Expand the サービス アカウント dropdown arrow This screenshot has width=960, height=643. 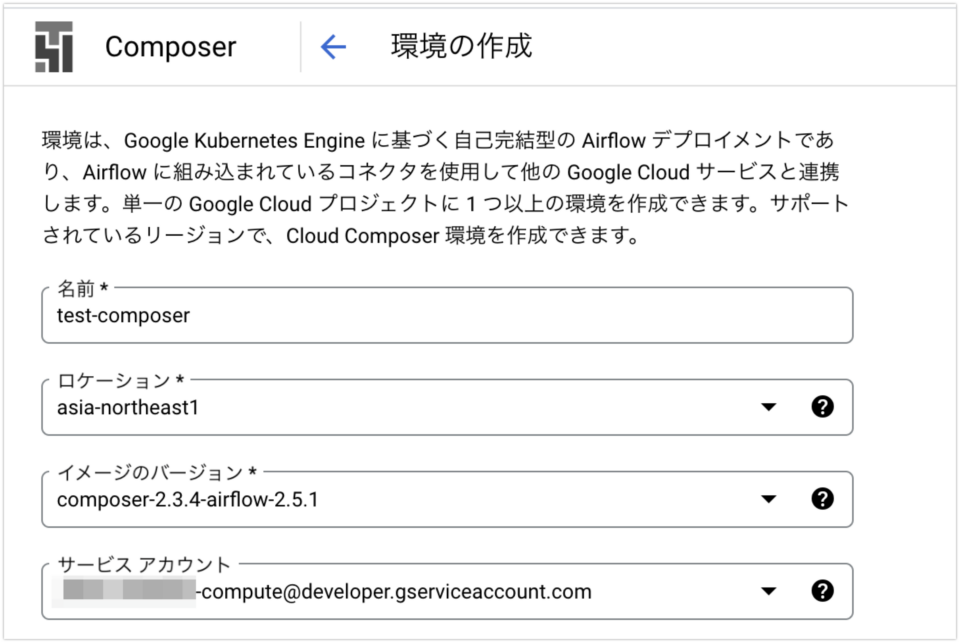point(768,591)
